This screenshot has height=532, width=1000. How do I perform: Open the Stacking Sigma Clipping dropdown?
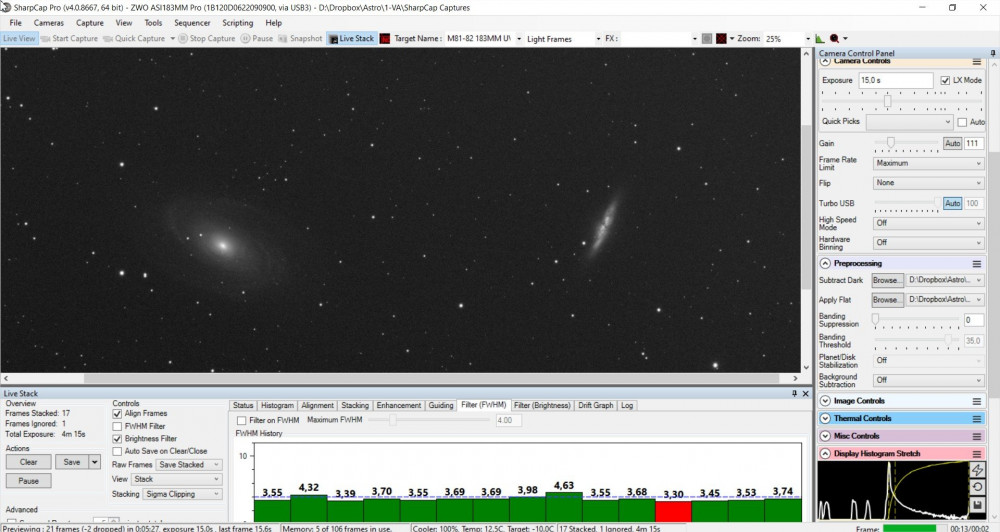(182, 494)
